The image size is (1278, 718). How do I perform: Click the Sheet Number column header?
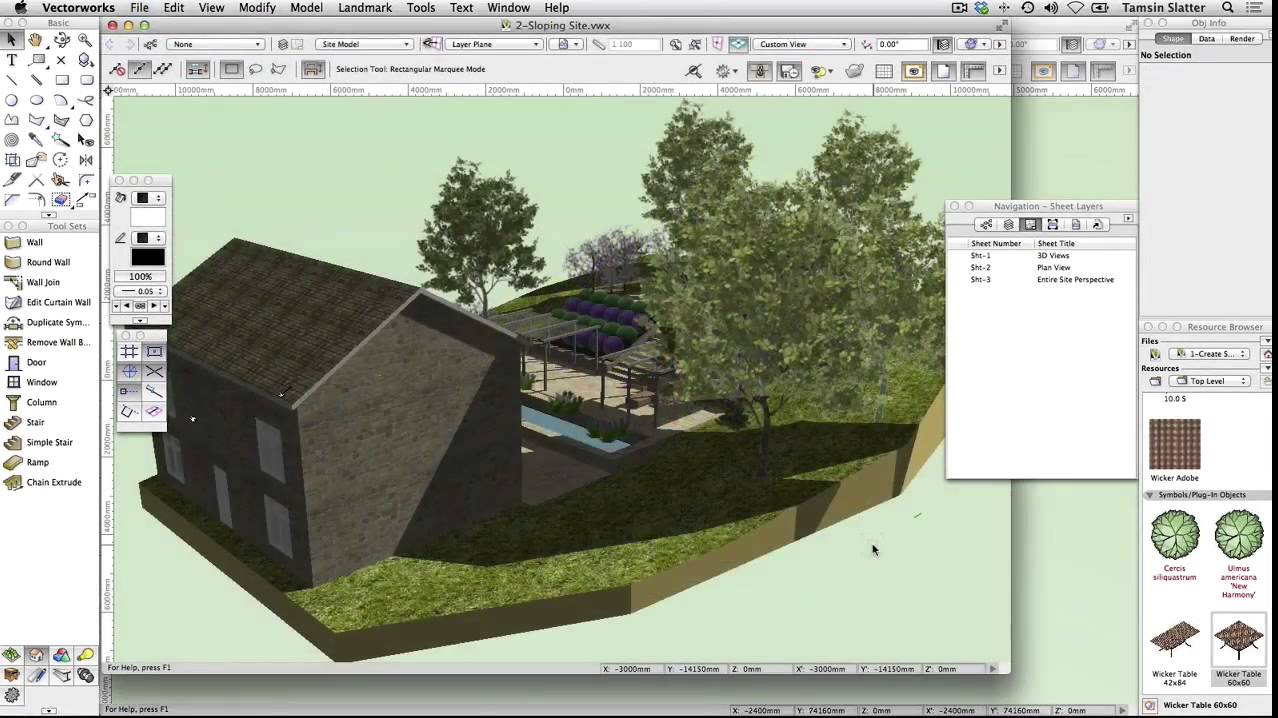[996, 243]
